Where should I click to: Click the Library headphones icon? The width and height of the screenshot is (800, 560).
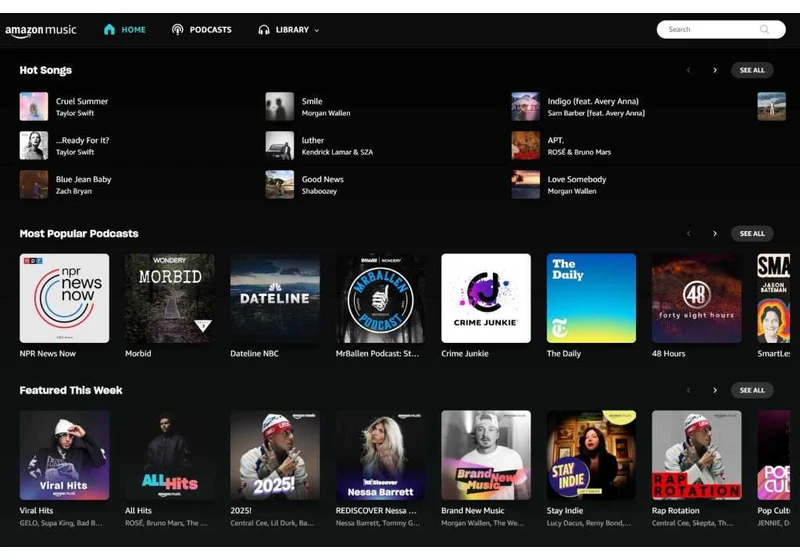pyautogui.click(x=264, y=30)
